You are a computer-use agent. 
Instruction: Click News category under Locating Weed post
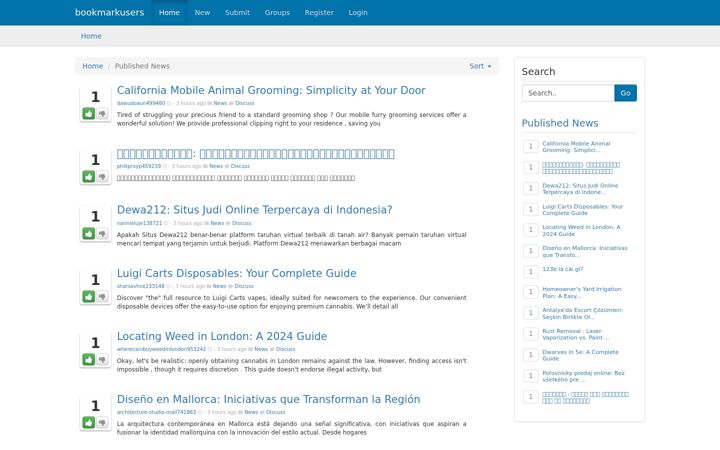261,349
